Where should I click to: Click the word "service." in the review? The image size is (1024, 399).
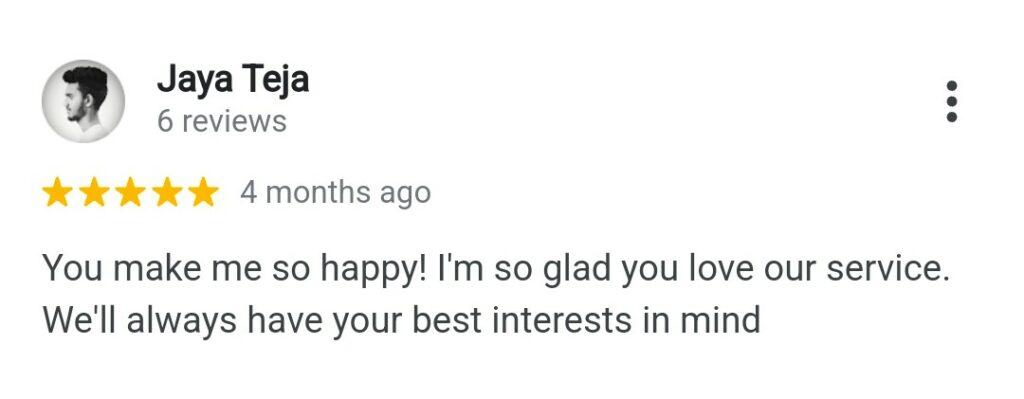click(888, 270)
